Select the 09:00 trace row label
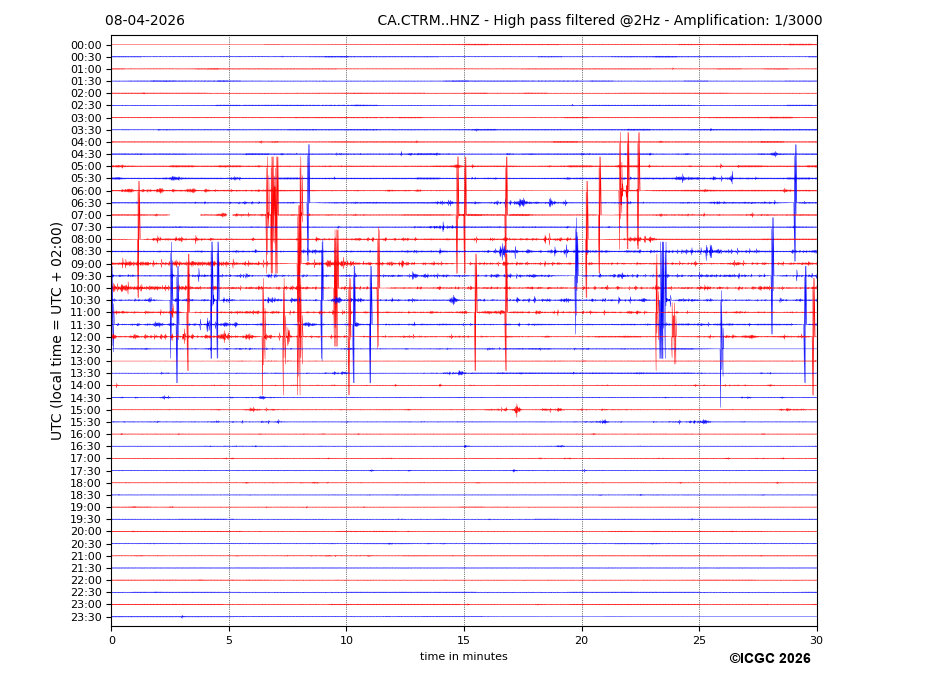The width and height of the screenshot is (927, 696). [86, 264]
